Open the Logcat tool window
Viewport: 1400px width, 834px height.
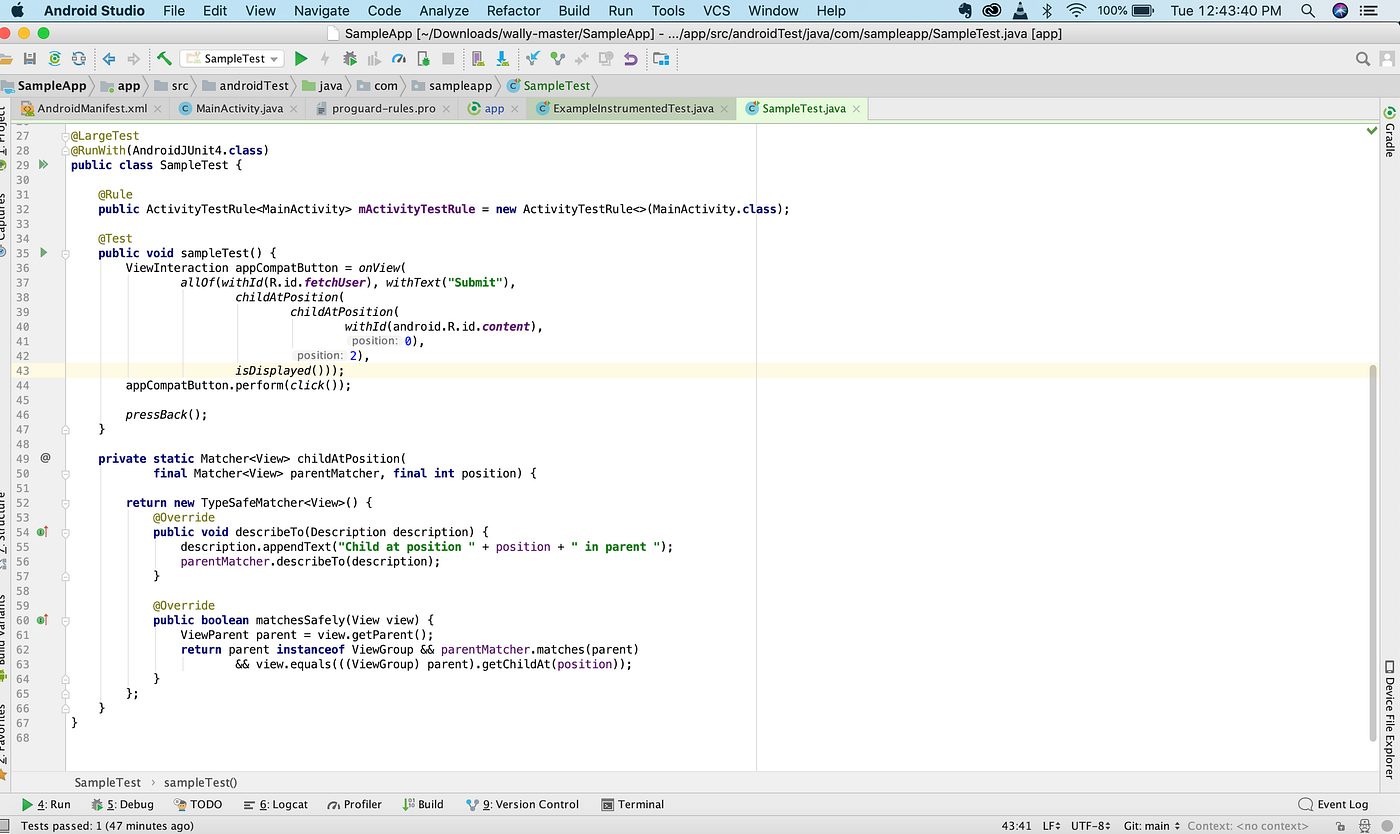[277, 804]
